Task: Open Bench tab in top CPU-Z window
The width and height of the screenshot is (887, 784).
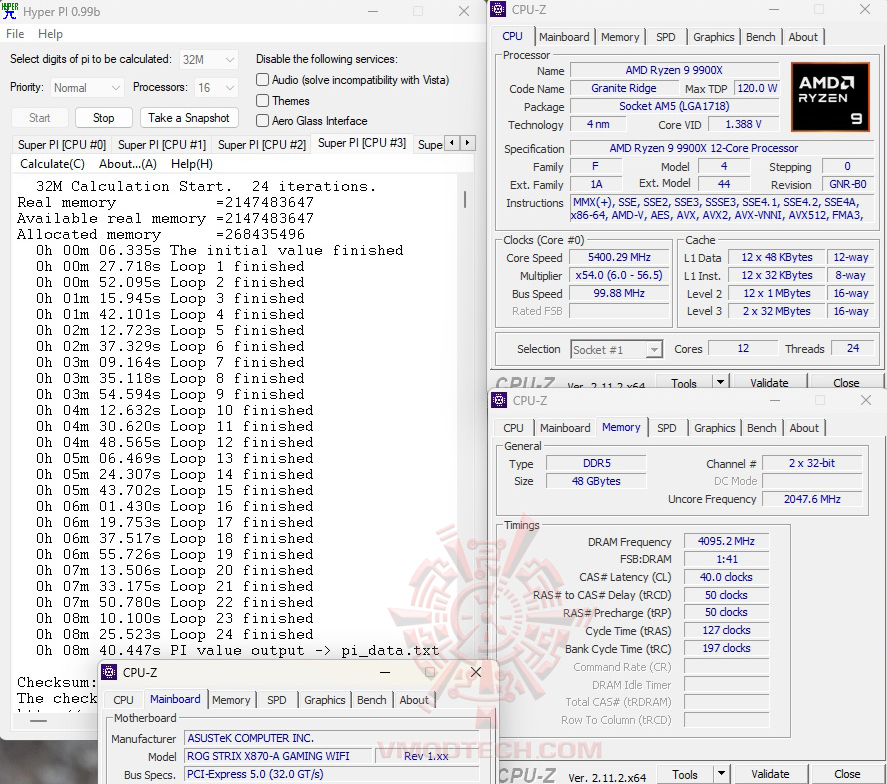Action: (760, 37)
